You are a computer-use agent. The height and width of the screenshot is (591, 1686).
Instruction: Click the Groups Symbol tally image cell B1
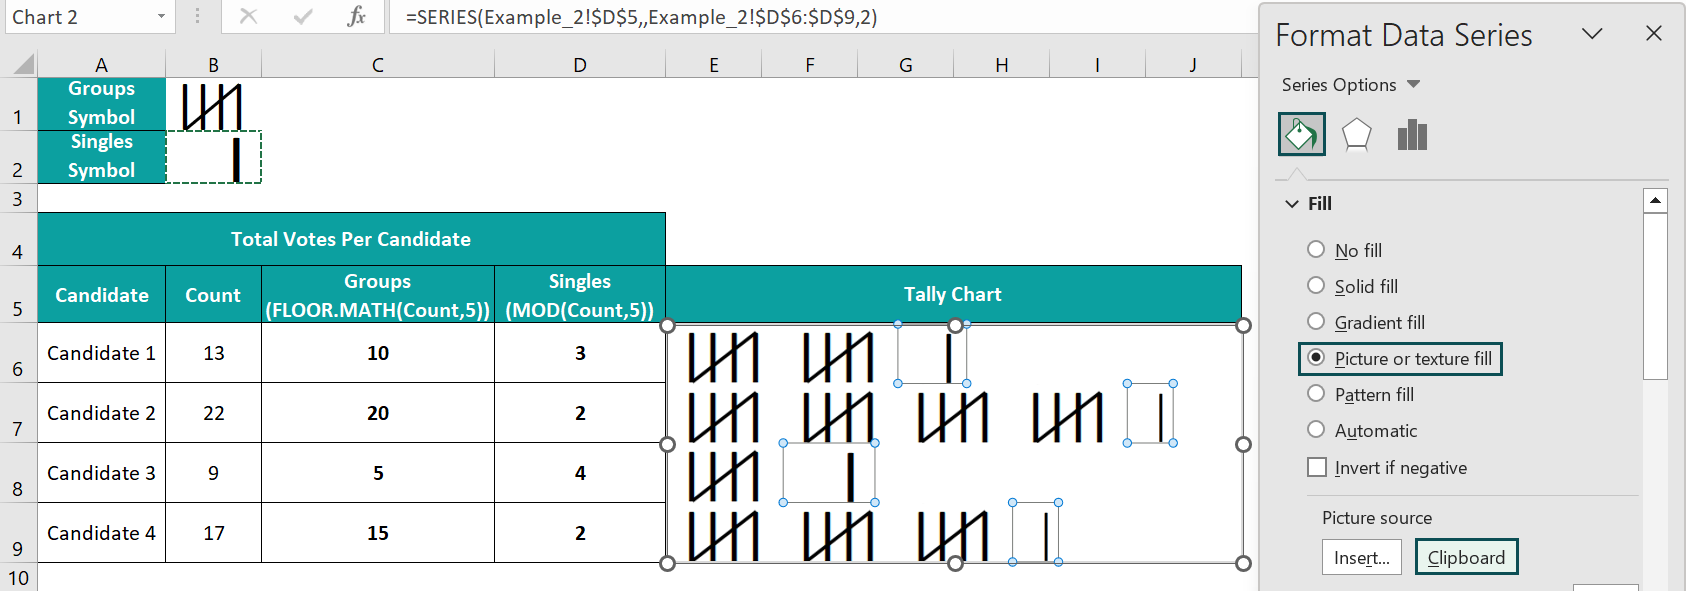click(213, 104)
